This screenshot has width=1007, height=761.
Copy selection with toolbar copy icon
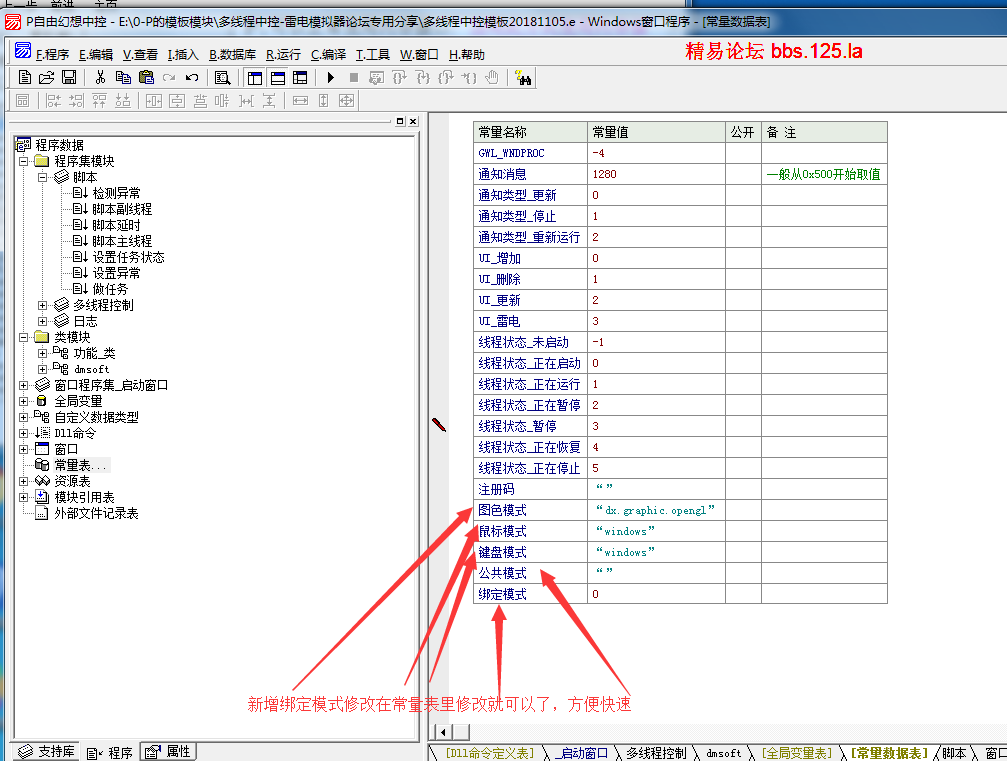(x=123, y=78)
